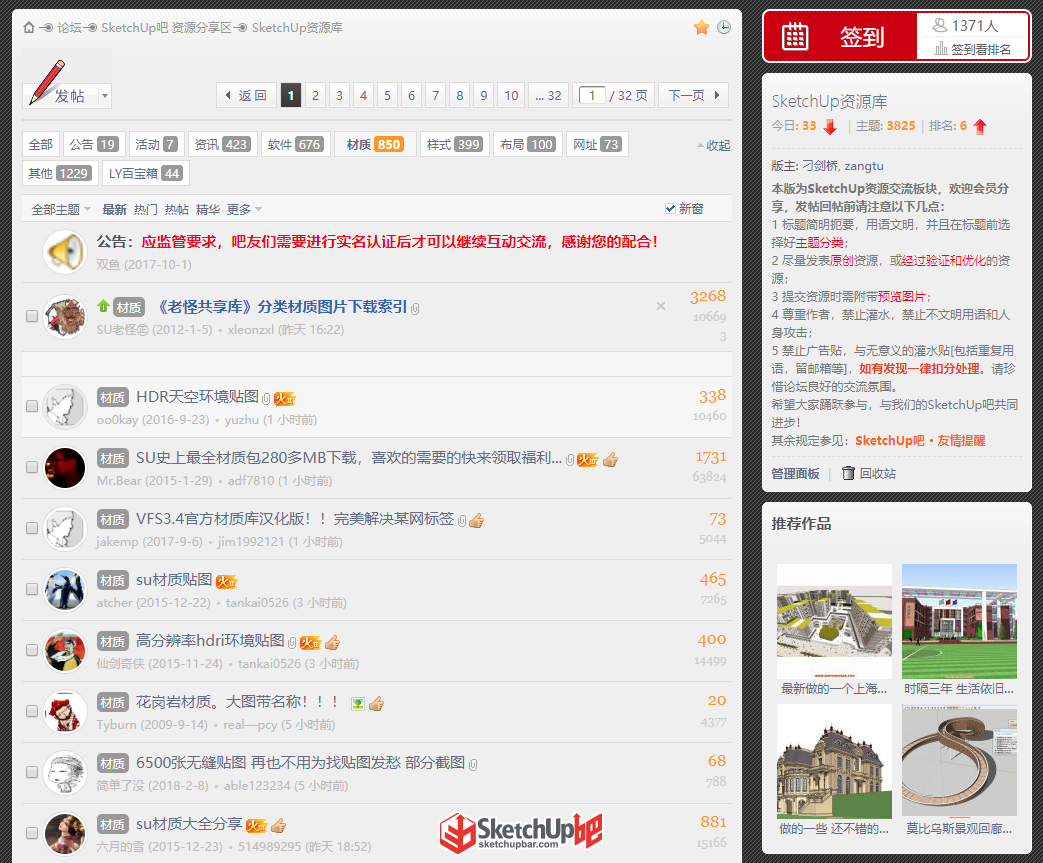Open the 莫比乌斯景观回廊 thumbnail
The height and width of the screenshot is (863, 1043).
click(959, 760)
